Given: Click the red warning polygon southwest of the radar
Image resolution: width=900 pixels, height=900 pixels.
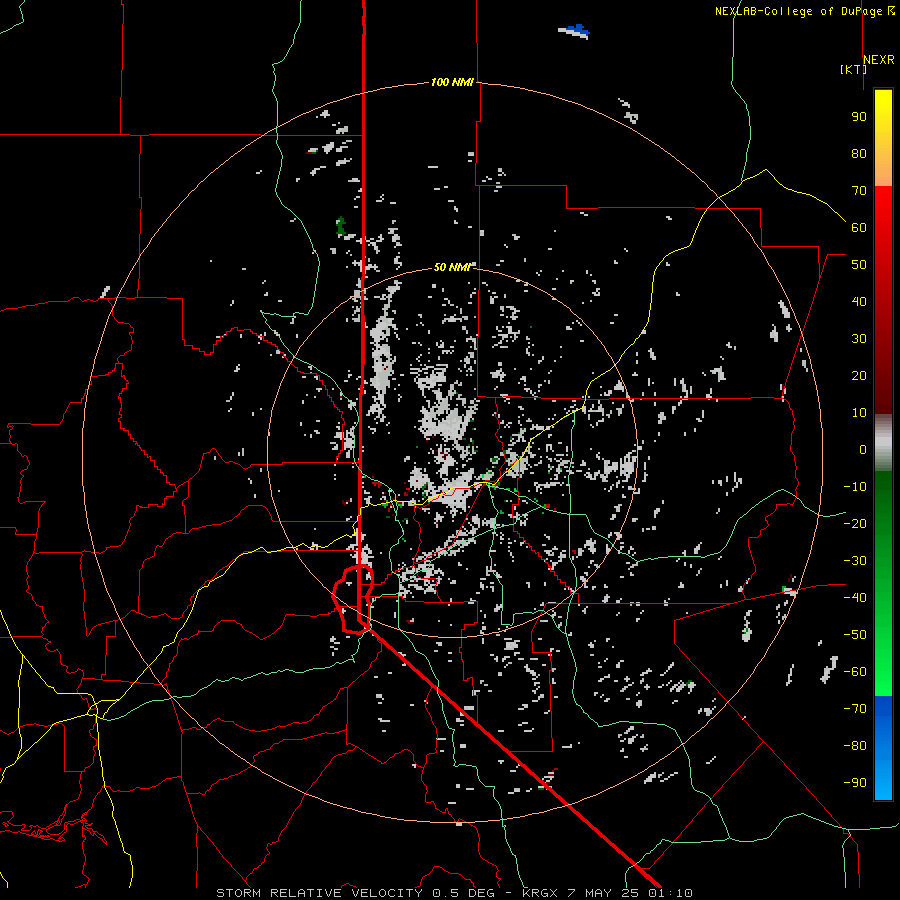Looking at the screenshot, I should [354, 599].
